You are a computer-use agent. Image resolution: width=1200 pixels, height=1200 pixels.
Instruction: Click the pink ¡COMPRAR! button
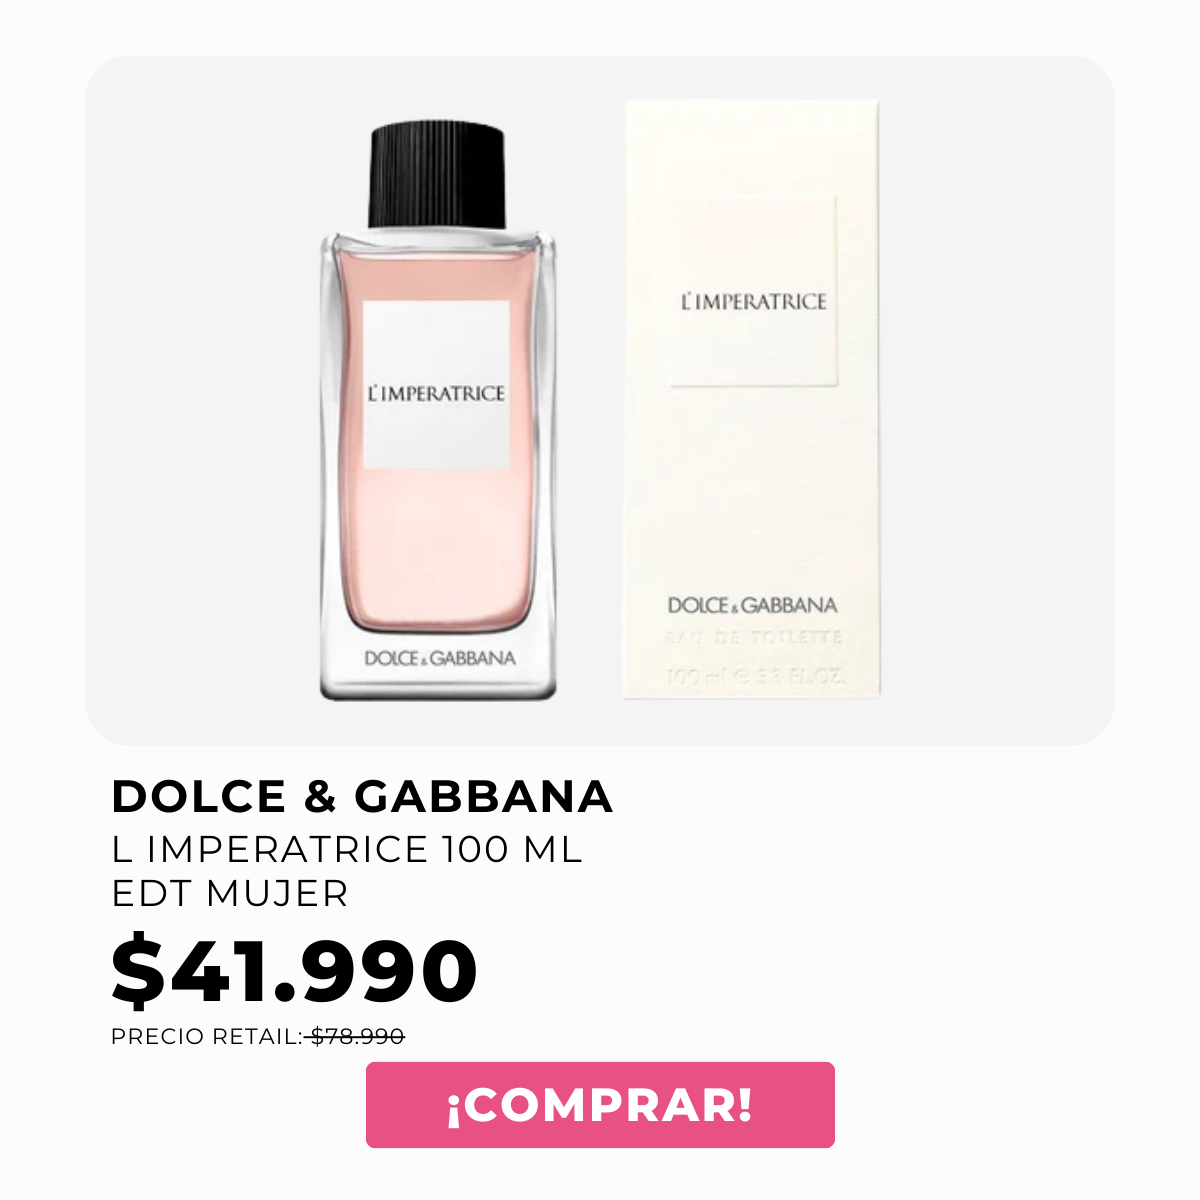click(x=600, y=1105)
